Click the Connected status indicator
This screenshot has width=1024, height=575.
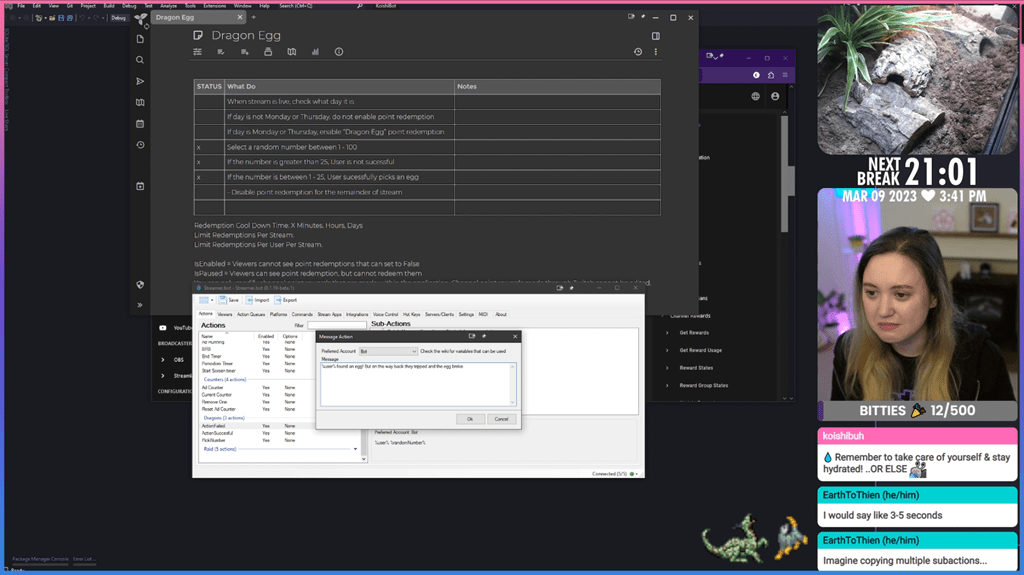click(614, 474)
